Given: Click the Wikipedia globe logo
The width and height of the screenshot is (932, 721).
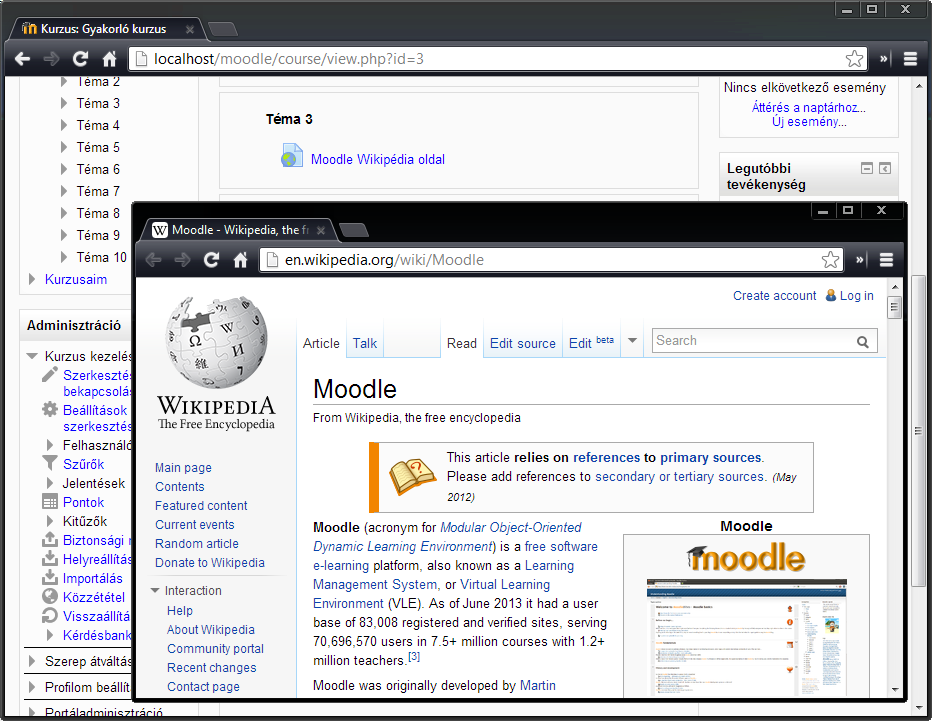Looking at the screenshot, I should coord(216,343).
